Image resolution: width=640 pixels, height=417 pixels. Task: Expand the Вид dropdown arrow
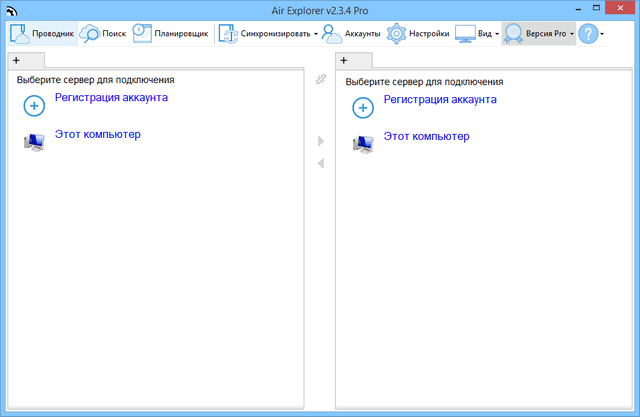coord(497,34)
